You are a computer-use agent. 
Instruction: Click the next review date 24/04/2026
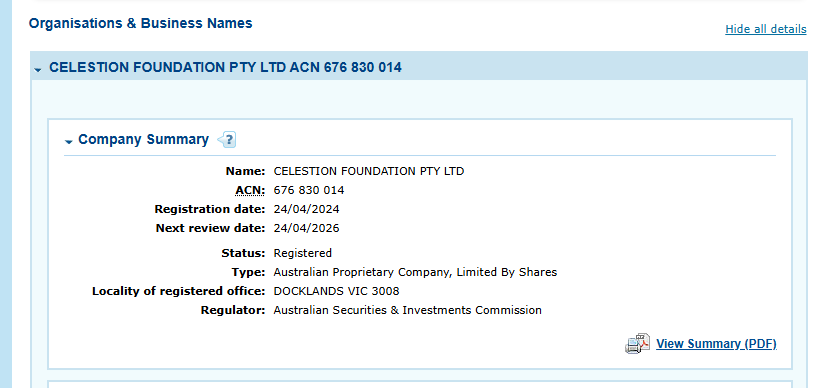point(306,228)
